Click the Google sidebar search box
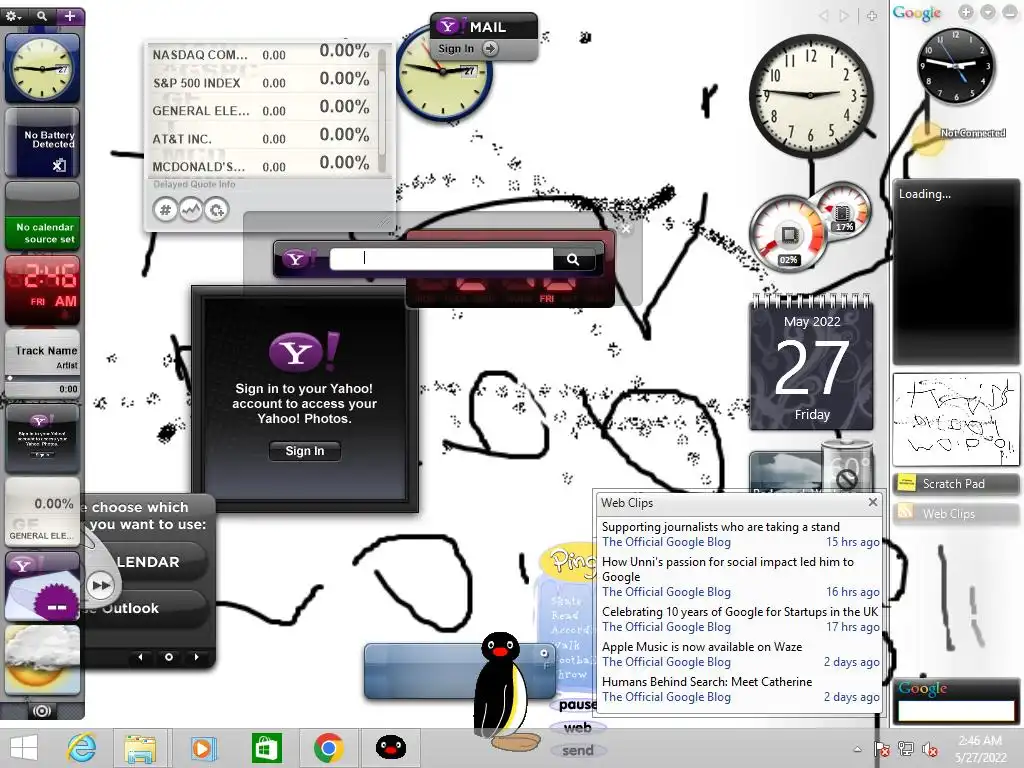Screen dimensions: 1024x768 (955, 711)
